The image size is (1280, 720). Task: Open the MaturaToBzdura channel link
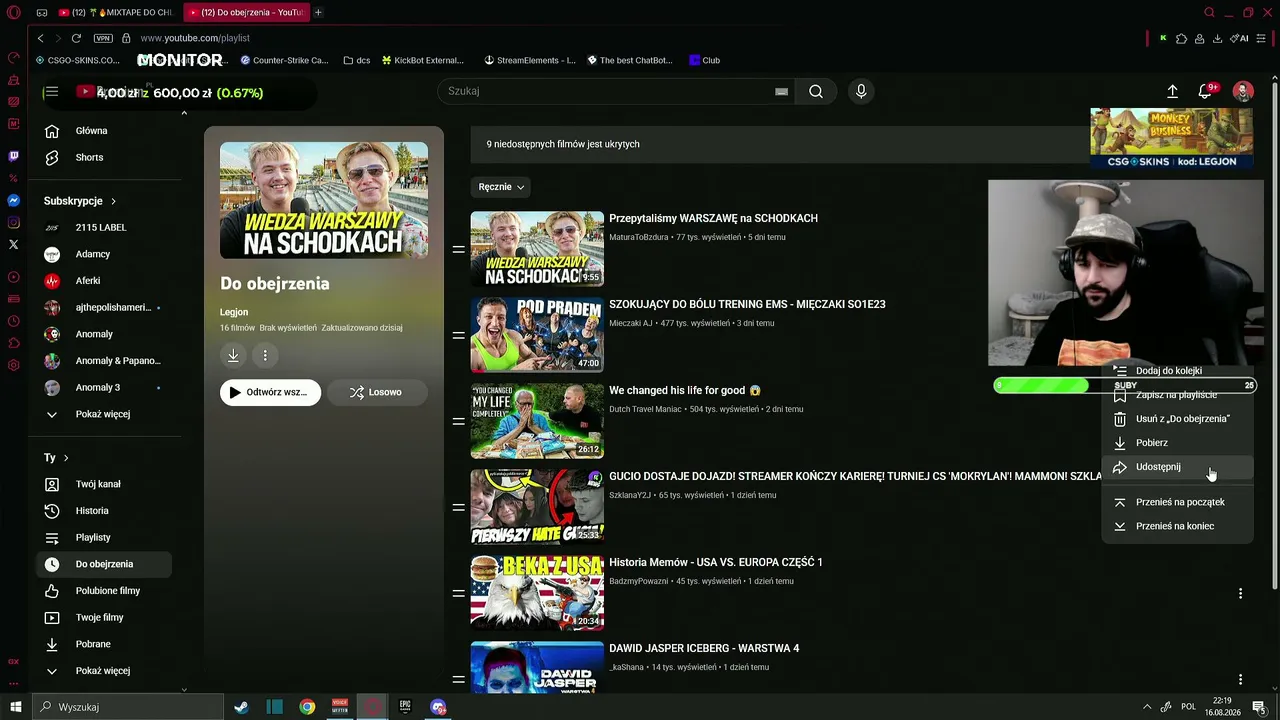[640, 237]
